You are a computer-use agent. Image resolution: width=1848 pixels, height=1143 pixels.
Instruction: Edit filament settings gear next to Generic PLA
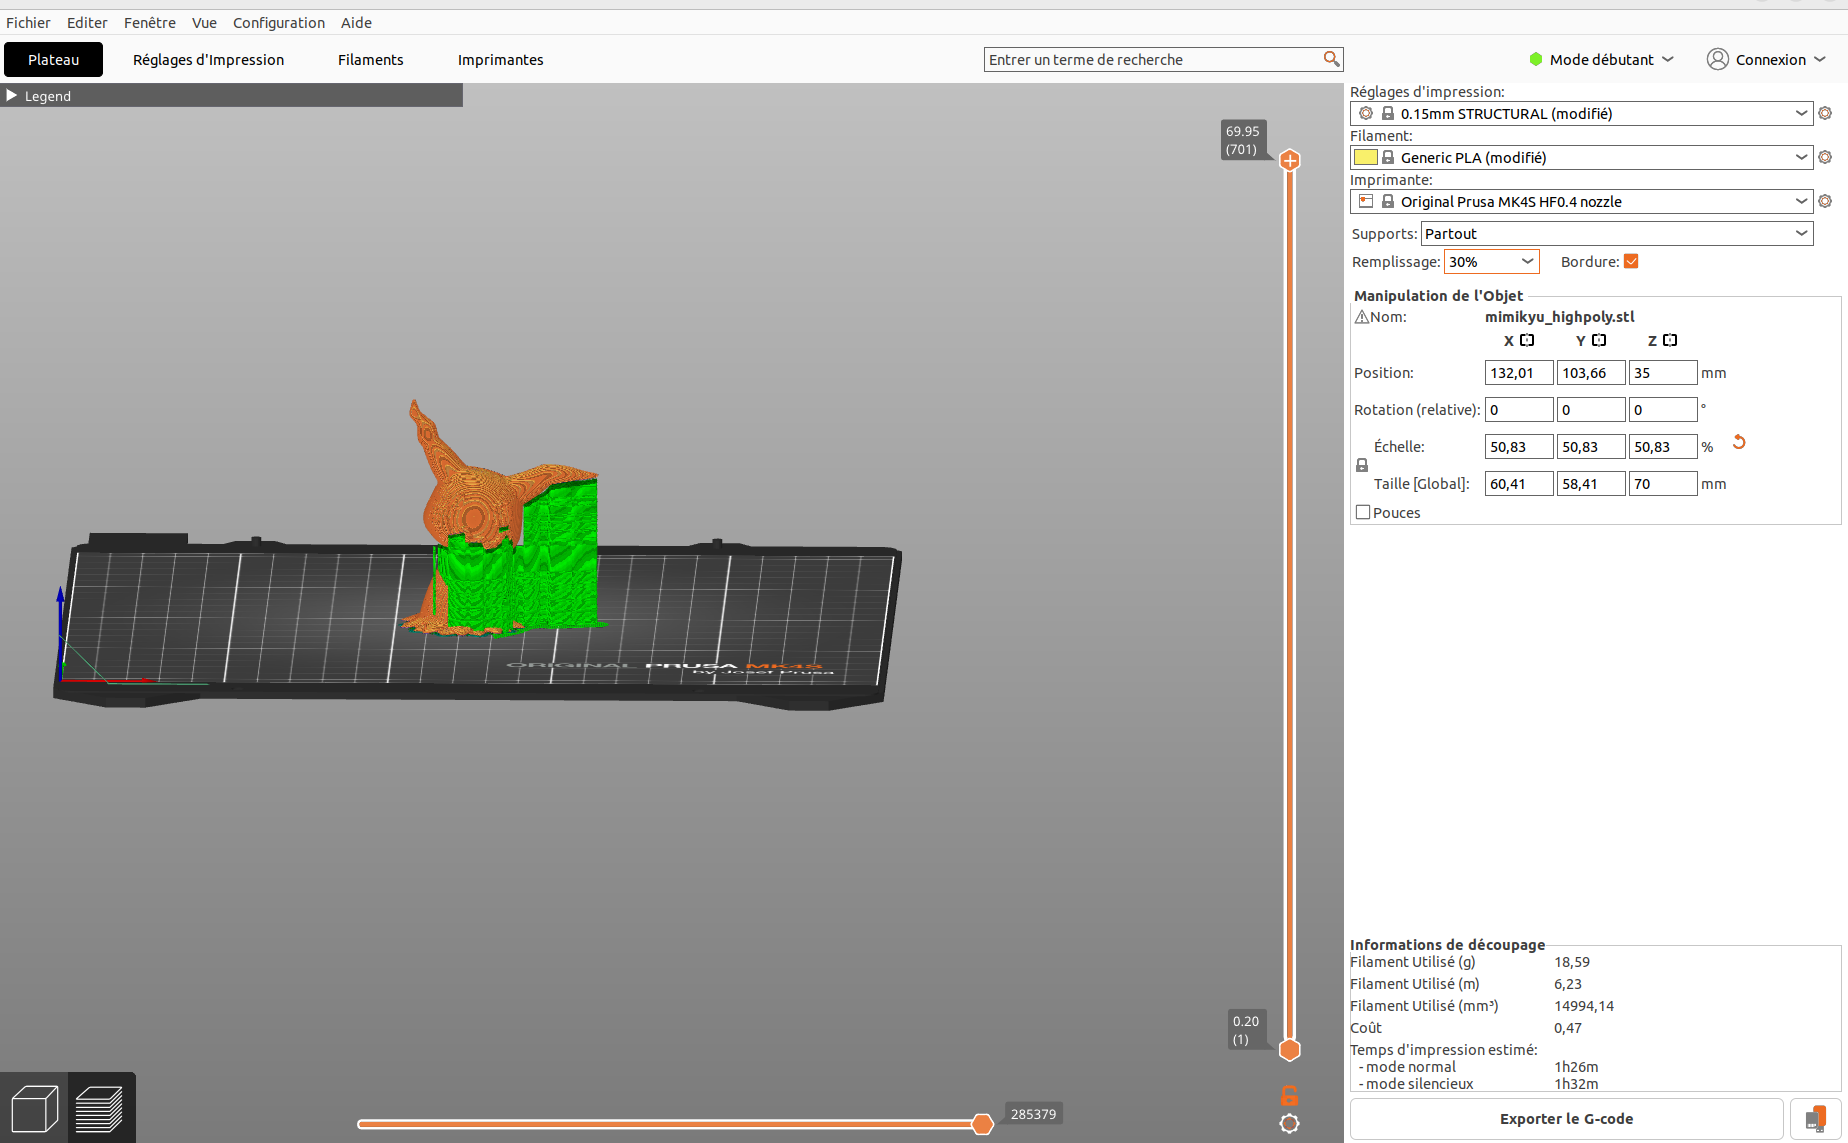(x=1825, y=157)
